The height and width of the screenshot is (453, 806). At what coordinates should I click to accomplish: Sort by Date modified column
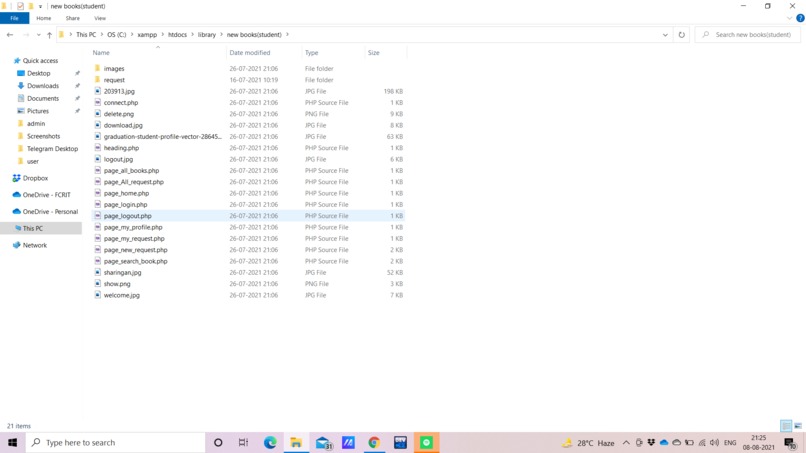point(250,52)
